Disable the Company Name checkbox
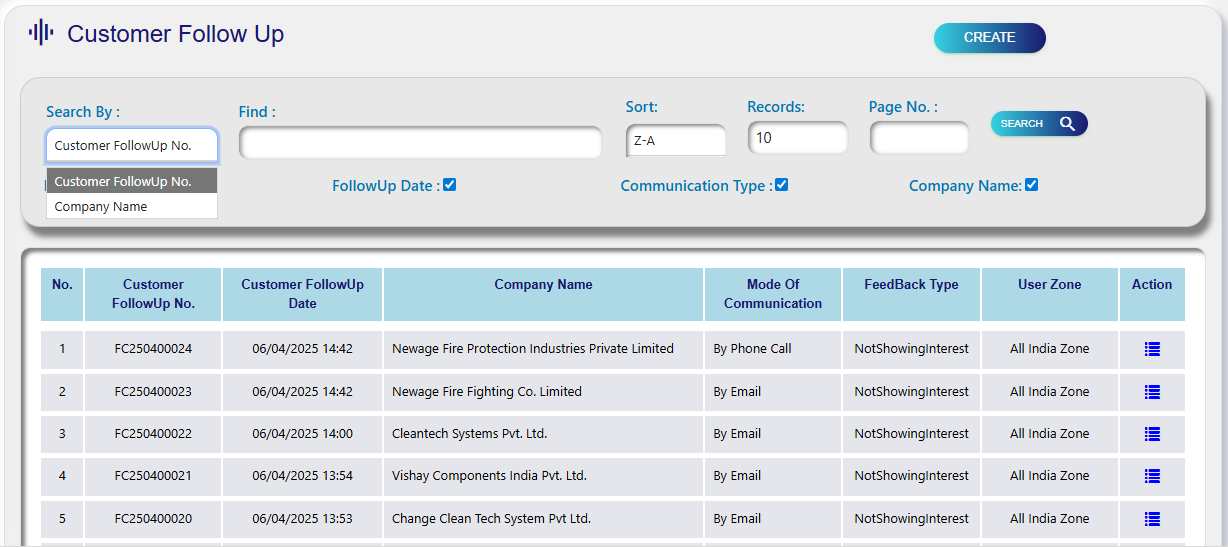The image size is (1228, 547). 1031,185
